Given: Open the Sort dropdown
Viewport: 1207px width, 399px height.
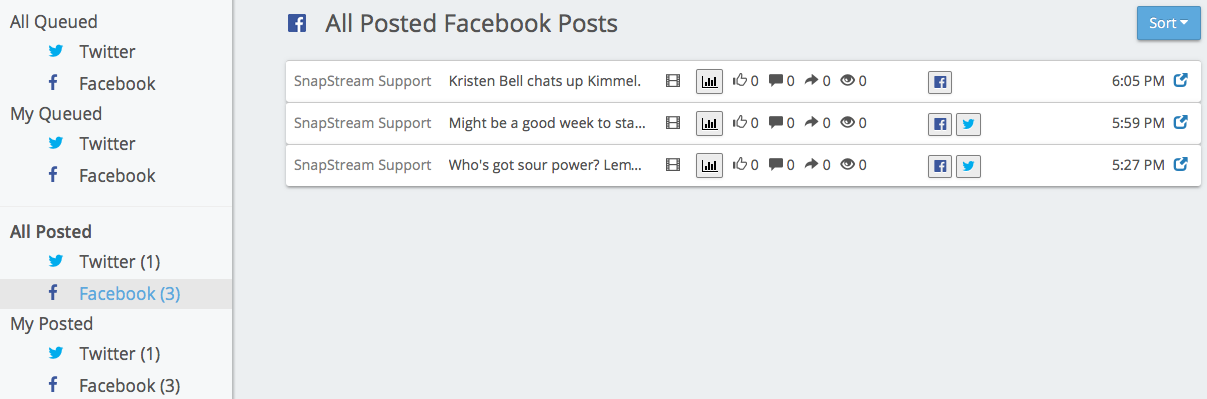Looking at the screenshot, I should click(x=1168, y=23).
